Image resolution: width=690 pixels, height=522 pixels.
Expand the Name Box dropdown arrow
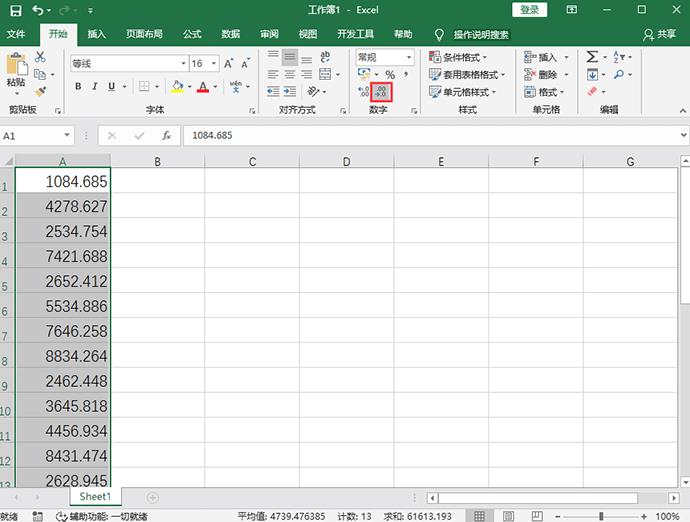(x=67, y=135)
